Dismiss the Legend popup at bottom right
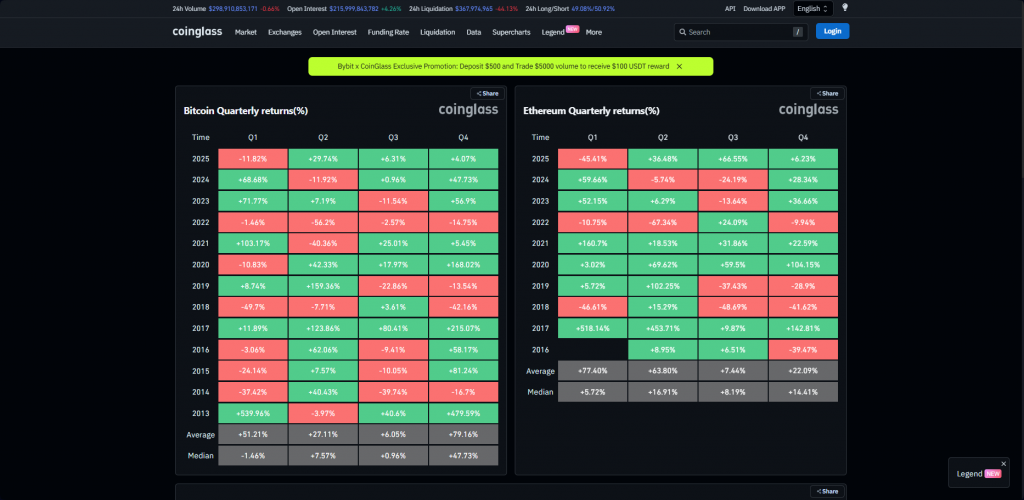This screenshot has width=1024, height=500. (1003, 463)
